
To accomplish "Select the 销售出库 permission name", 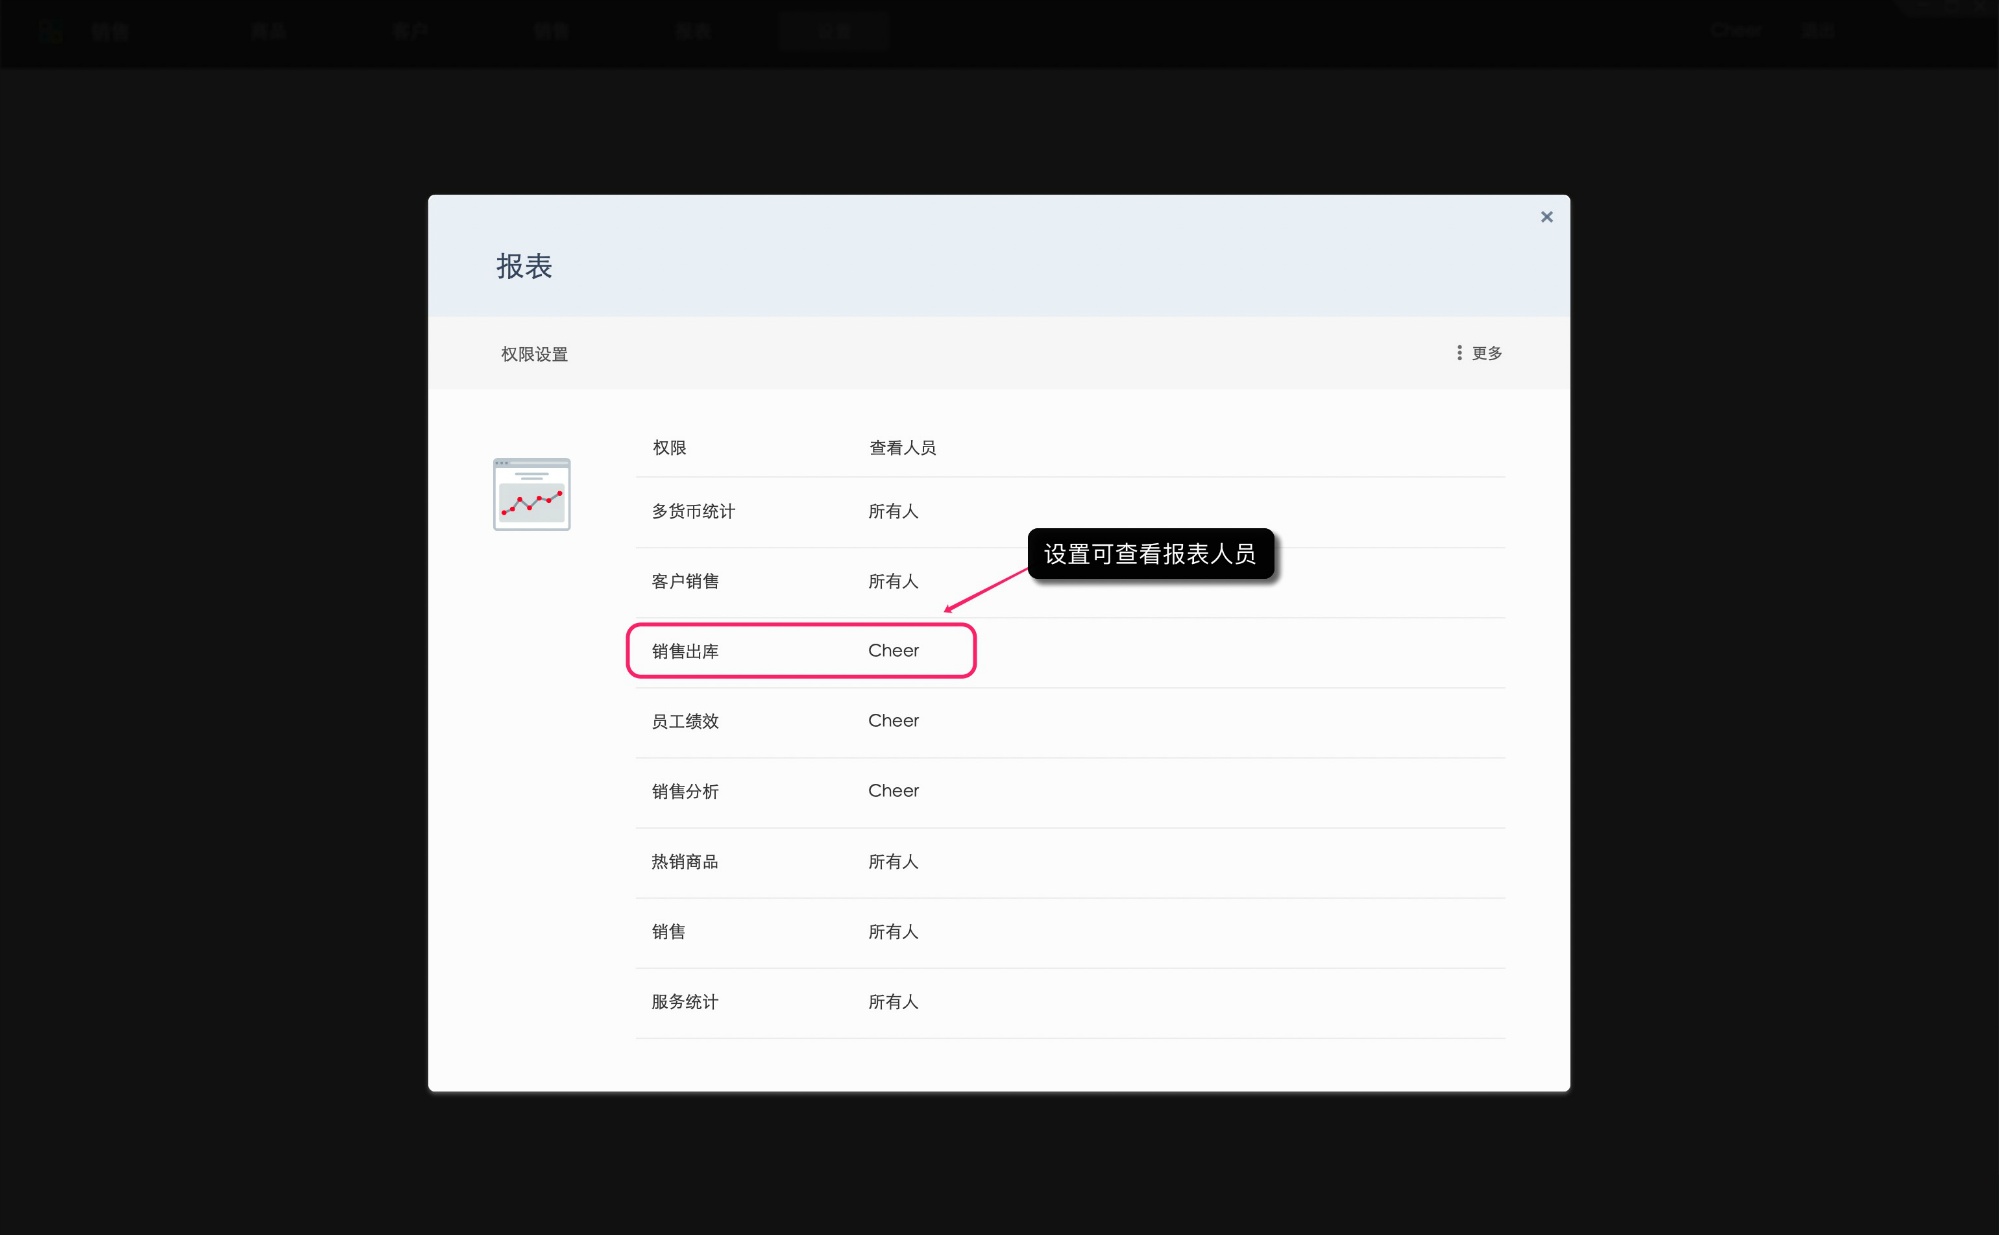I will click(685, 652).
